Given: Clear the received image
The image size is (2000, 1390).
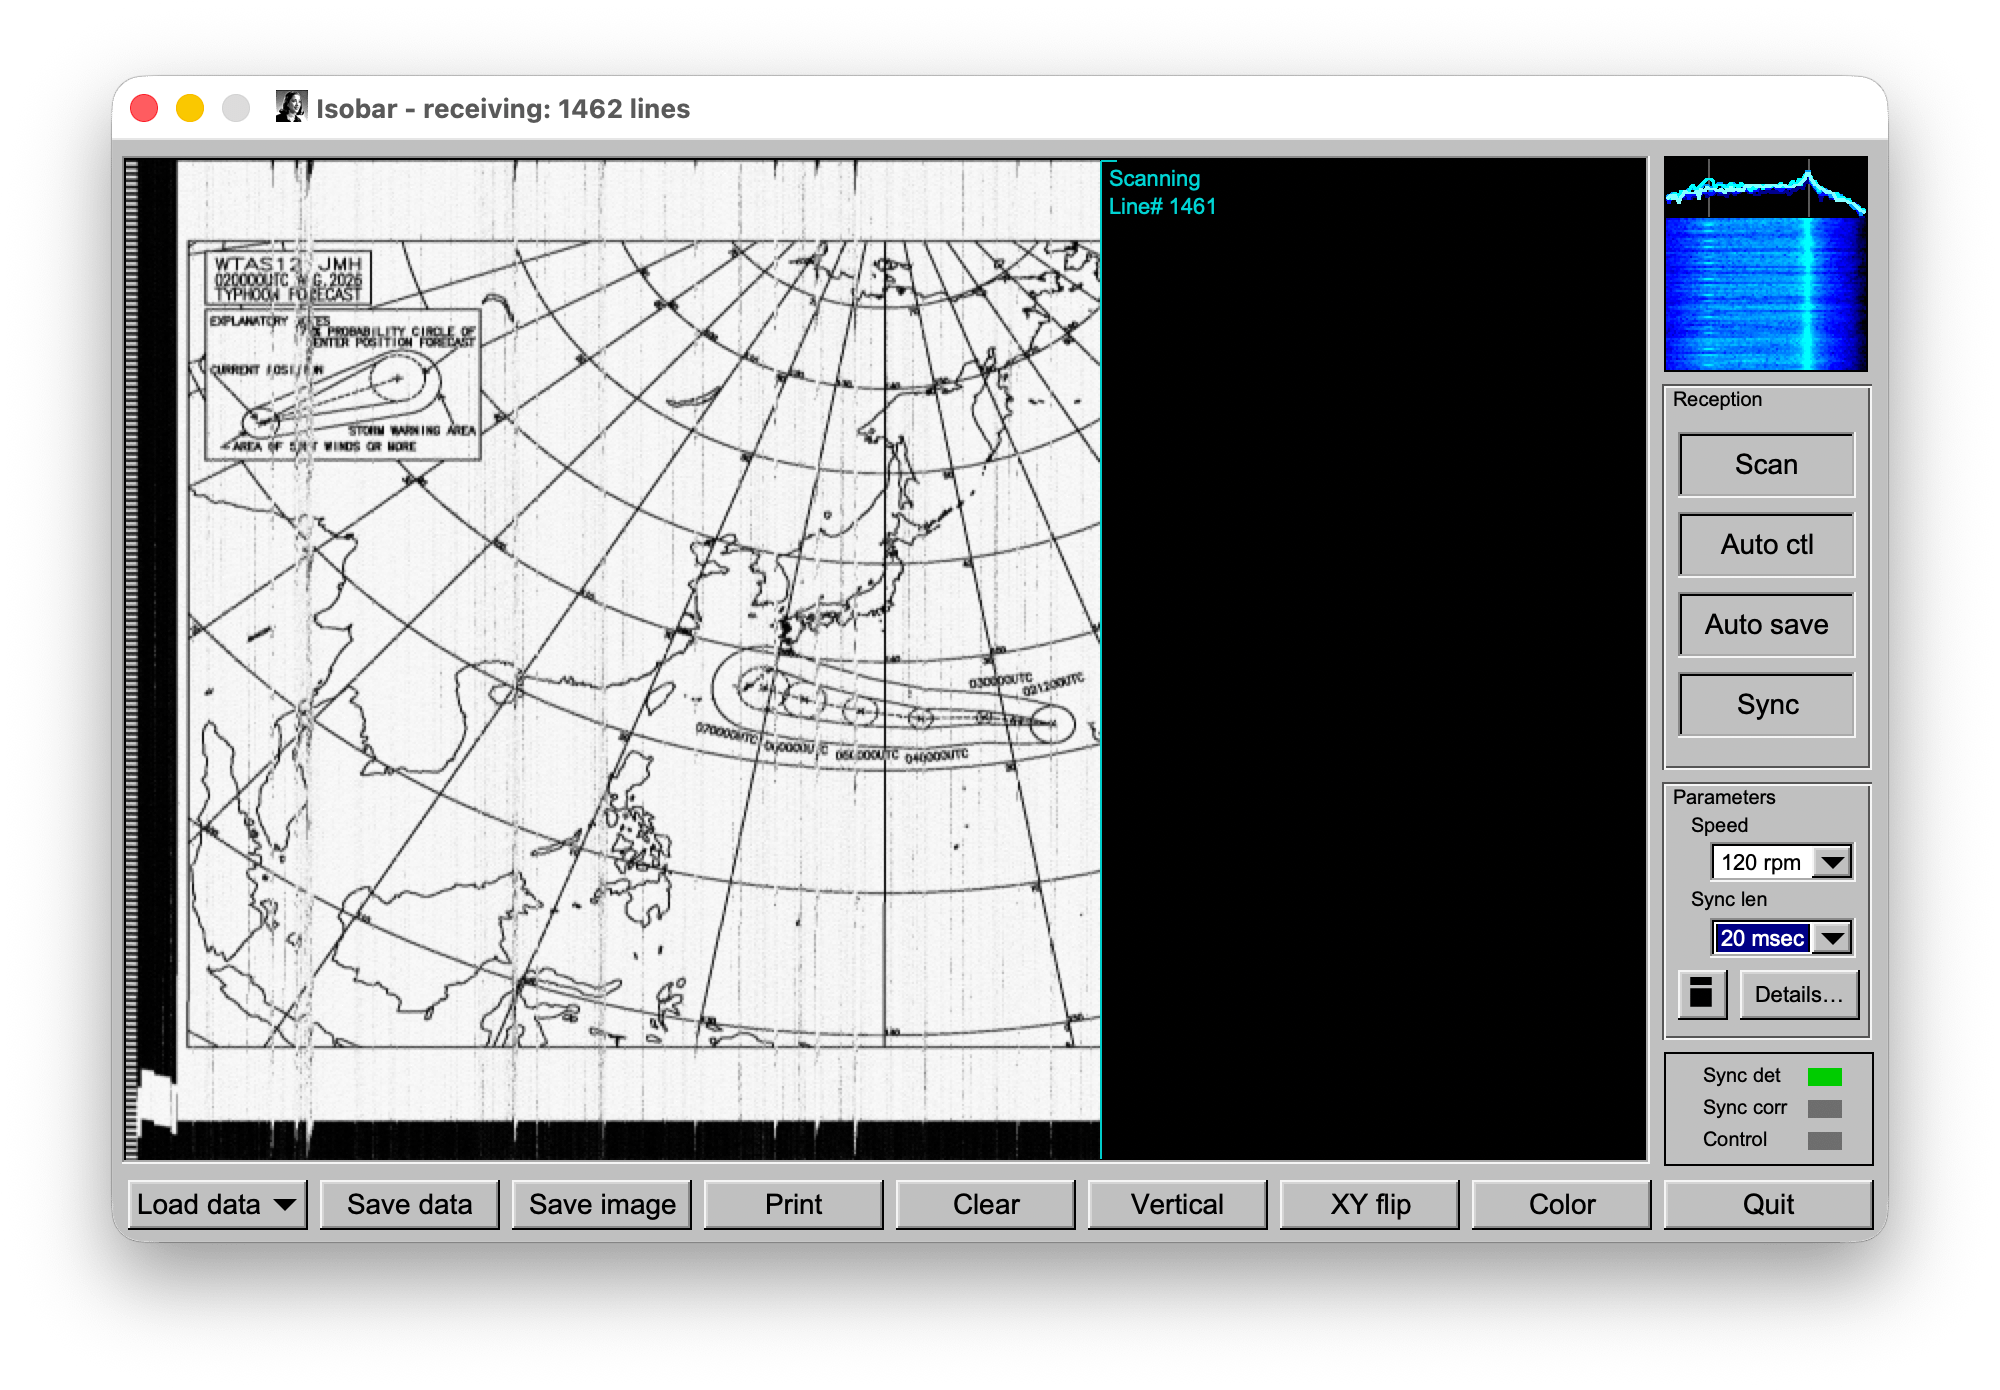Looking at the screenshot, I should (986, 1204).
